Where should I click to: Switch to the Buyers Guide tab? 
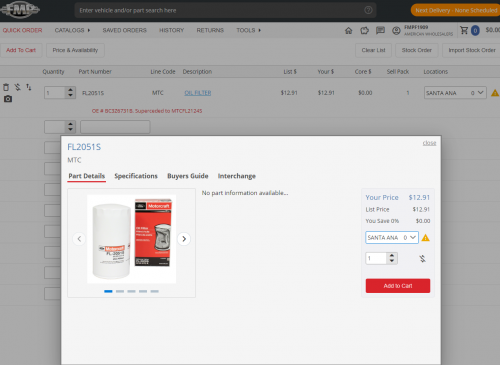pos(188,176)
